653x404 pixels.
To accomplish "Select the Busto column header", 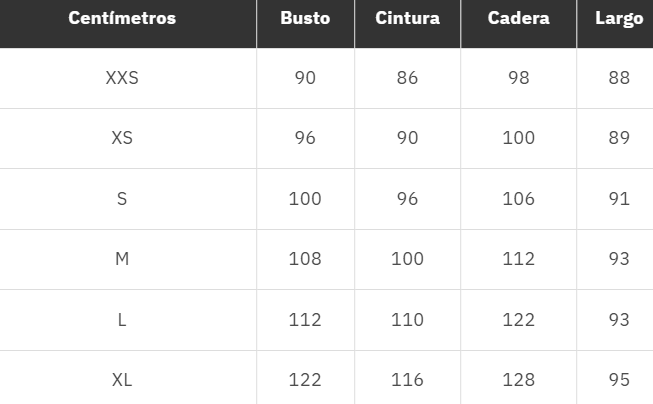I will point(305,19).
